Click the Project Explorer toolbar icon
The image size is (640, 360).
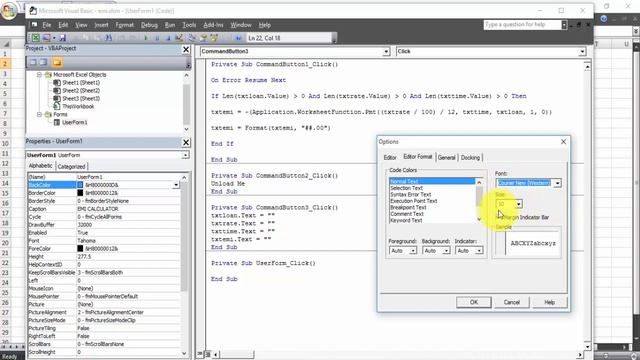pyautogui.click(x=192, y=38)
